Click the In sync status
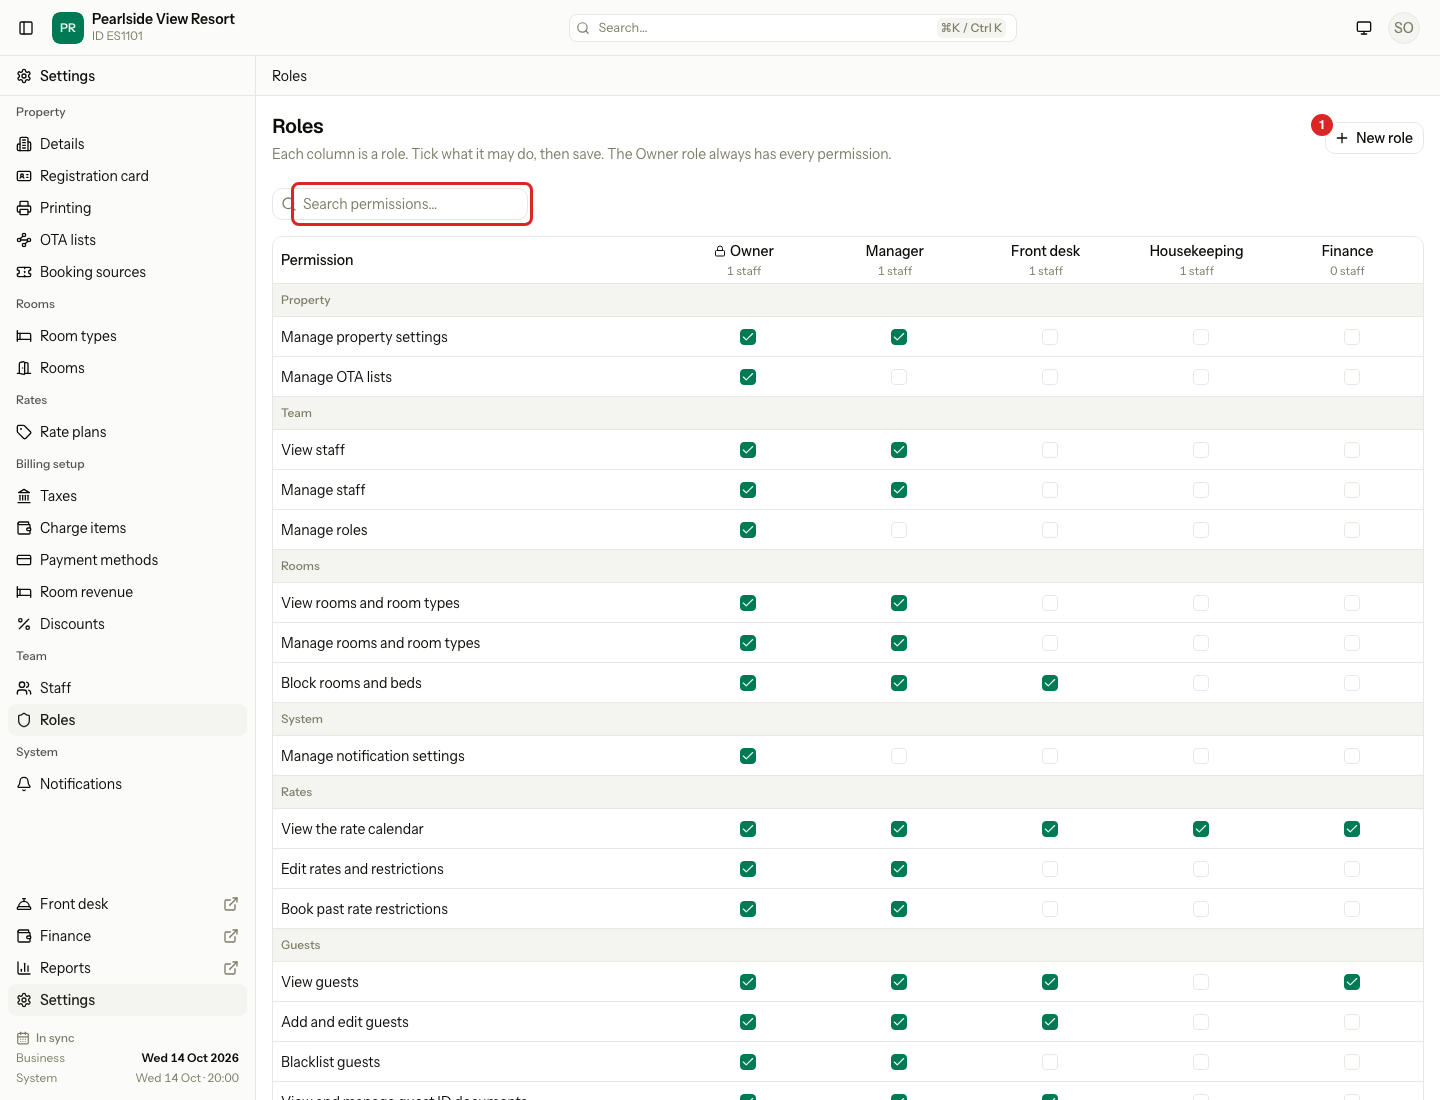Image resolution: width=1440 pixels, height=1100 pixels. click(45, 1038)
